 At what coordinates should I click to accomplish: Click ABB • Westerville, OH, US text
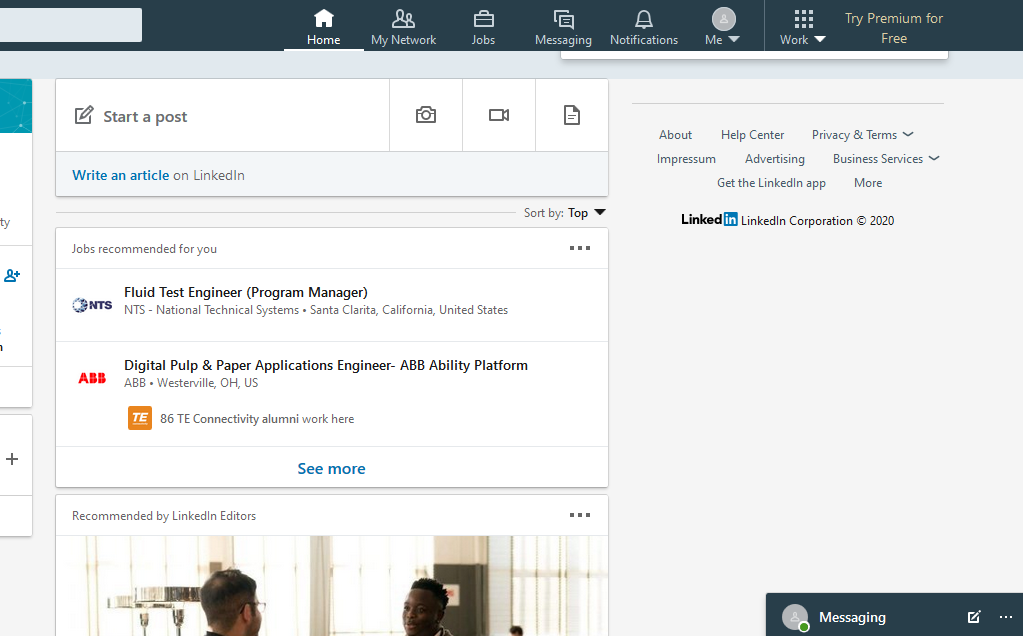tap(191, 383)
